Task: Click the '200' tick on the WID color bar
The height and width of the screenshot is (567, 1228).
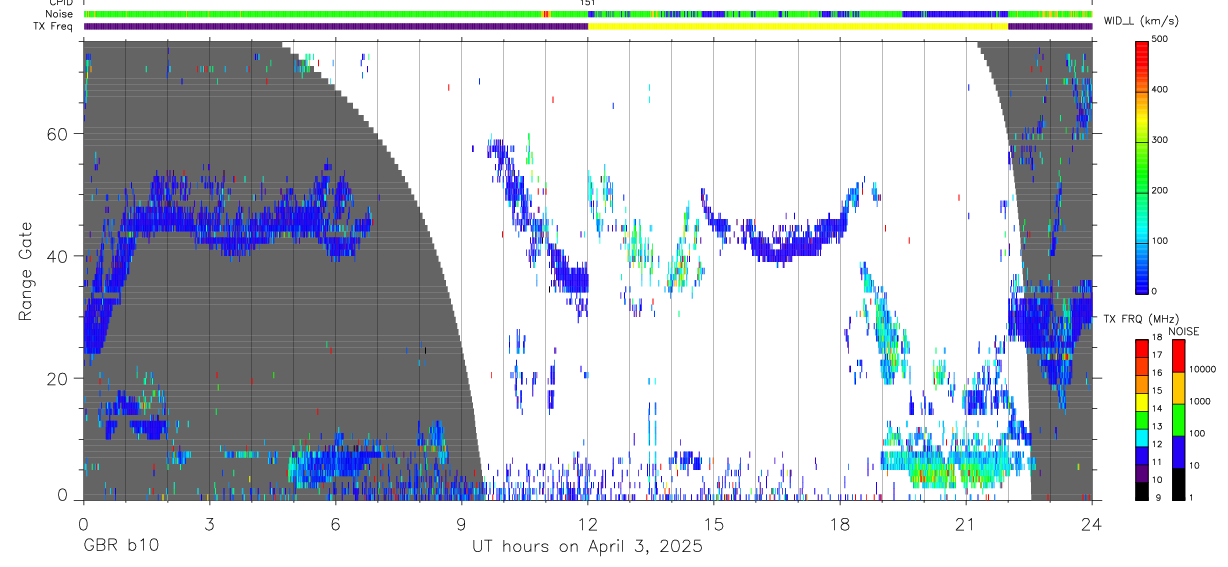Action: 1162,190
